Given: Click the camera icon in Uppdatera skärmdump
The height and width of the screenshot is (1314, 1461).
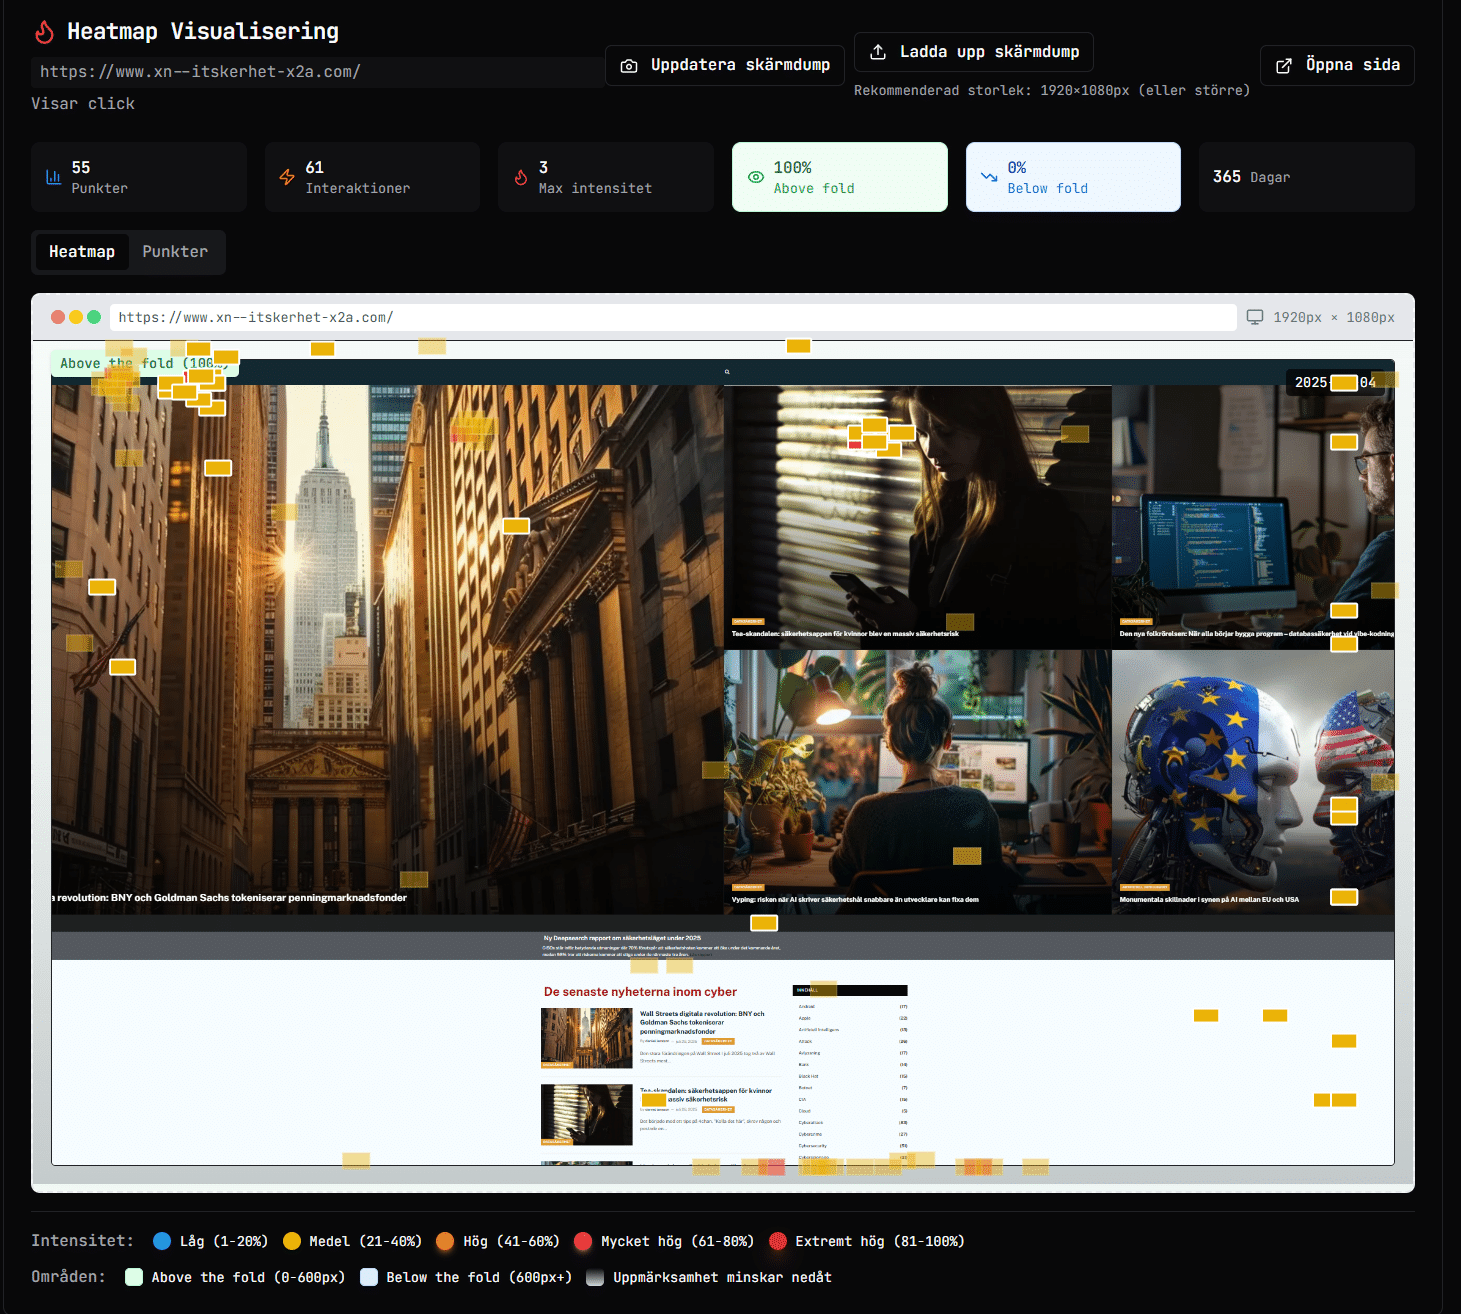Looking at the screenshot, I should 629,66.
